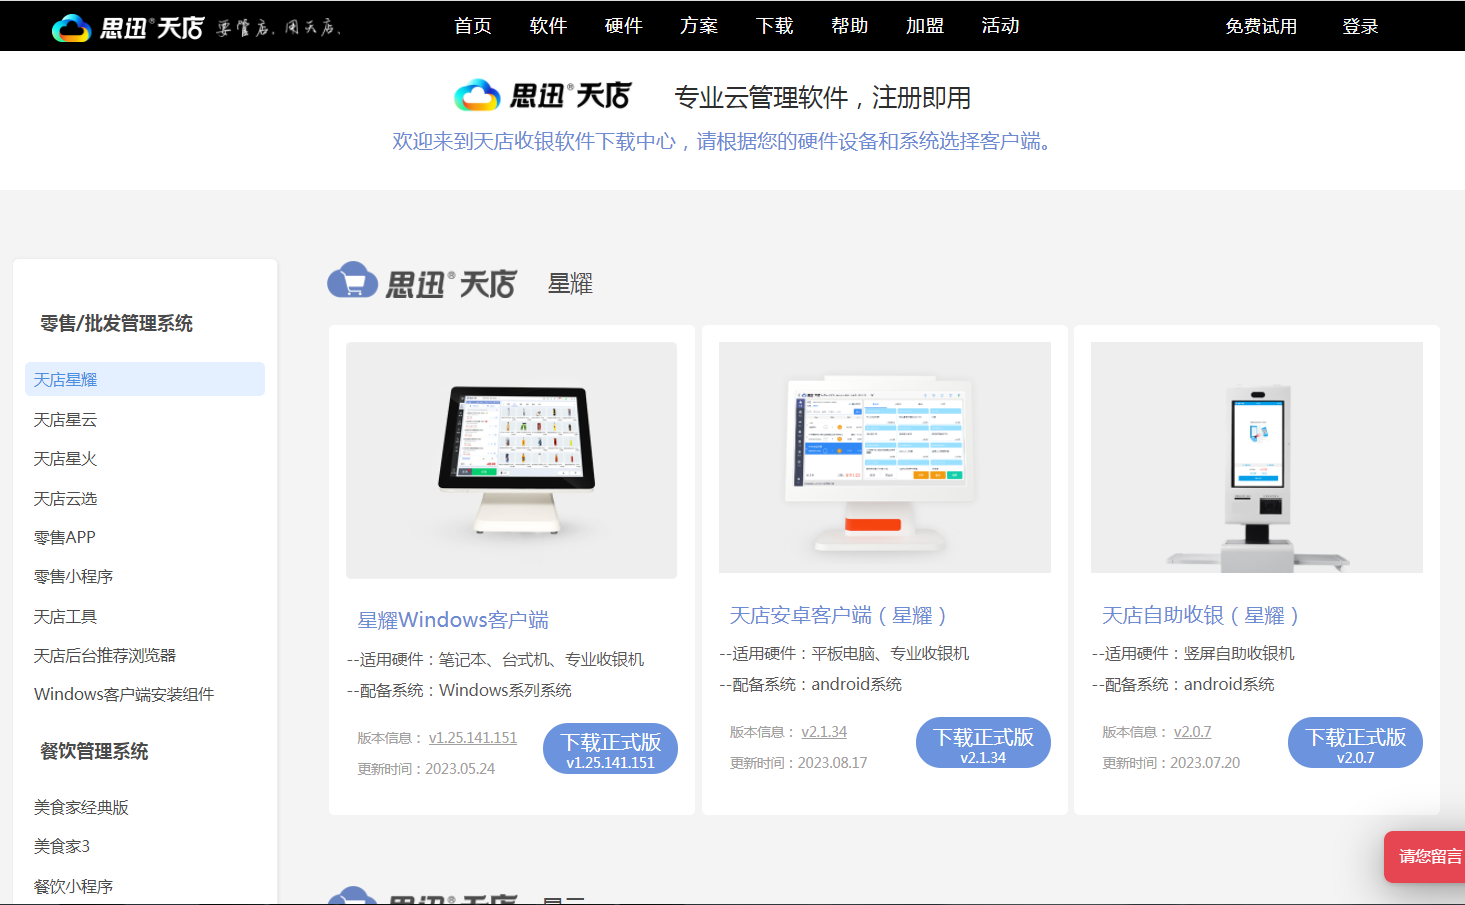Click the 免费试用 button in the header

[x=1261, y=26]
